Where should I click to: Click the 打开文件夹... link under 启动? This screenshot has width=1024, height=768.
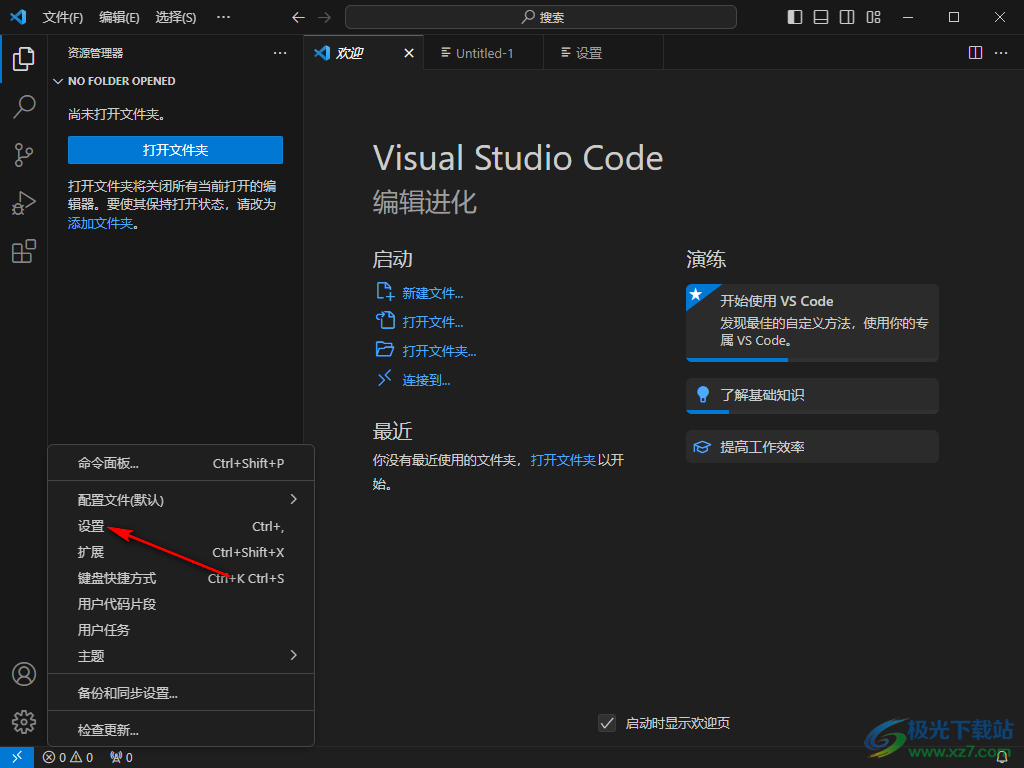(x=439, y=351)
